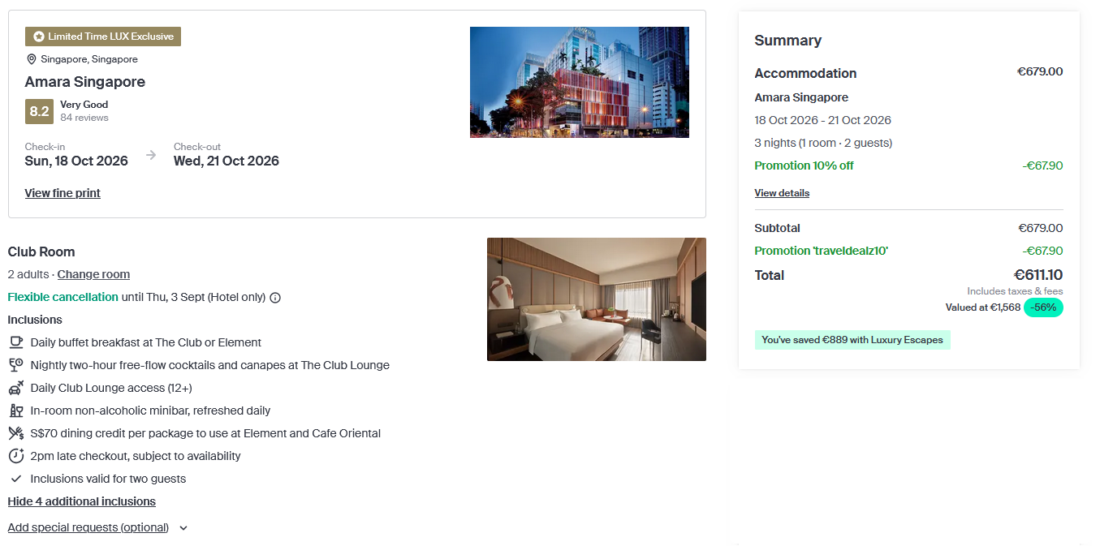Click the Amara Singapore hotel exterior photo
Image resolution: width=1100 pixels, height=546 pixels.
tap(579, 82)
